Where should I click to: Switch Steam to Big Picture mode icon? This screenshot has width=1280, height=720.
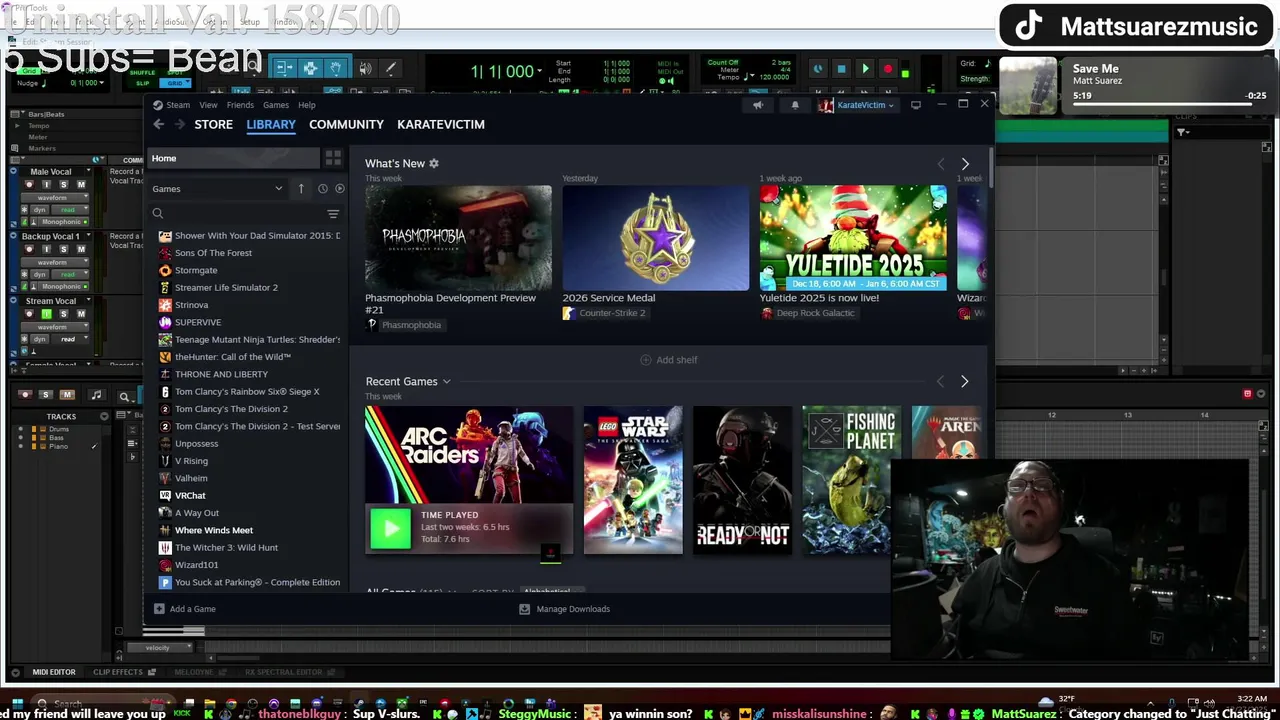click(x=915, y=105)
